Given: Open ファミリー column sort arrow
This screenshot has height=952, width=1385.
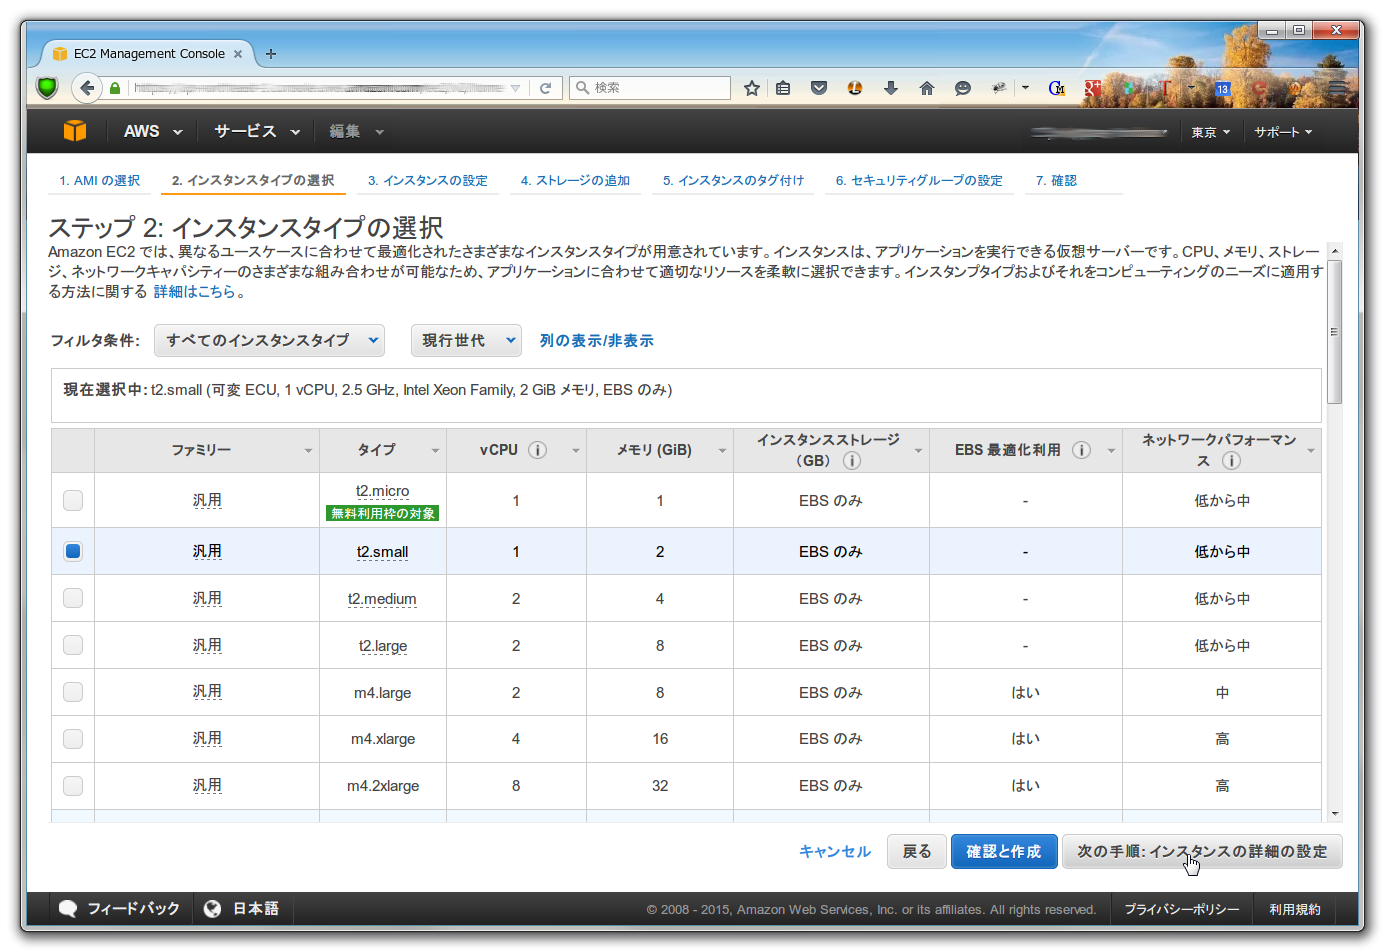Looking at the screenshot, I should tap(308, 451).
